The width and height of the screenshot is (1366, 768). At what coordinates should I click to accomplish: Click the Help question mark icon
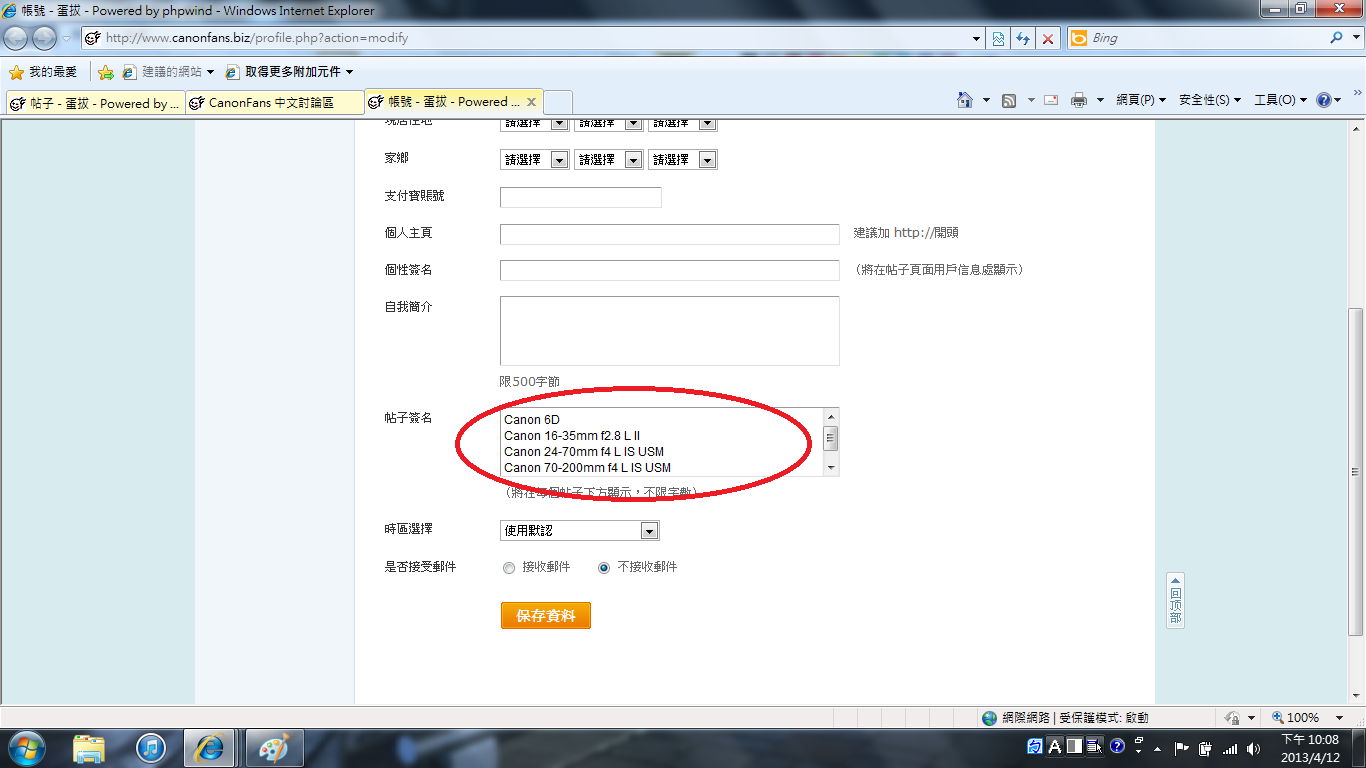point(1324,100)
